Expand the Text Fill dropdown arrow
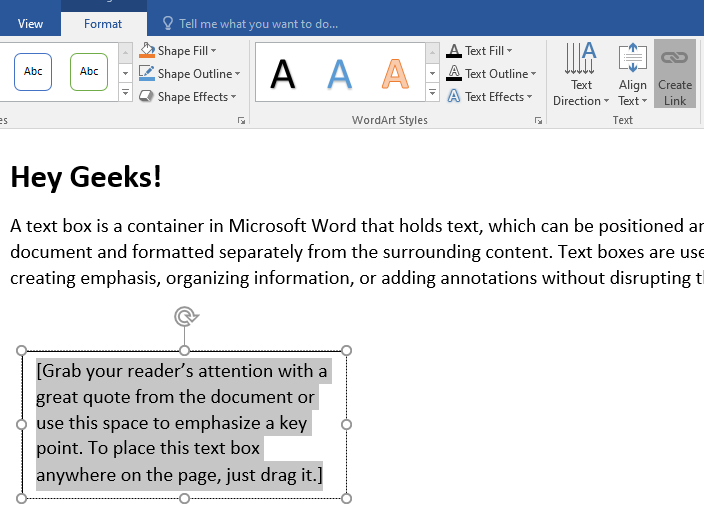 tap(509, 51)
